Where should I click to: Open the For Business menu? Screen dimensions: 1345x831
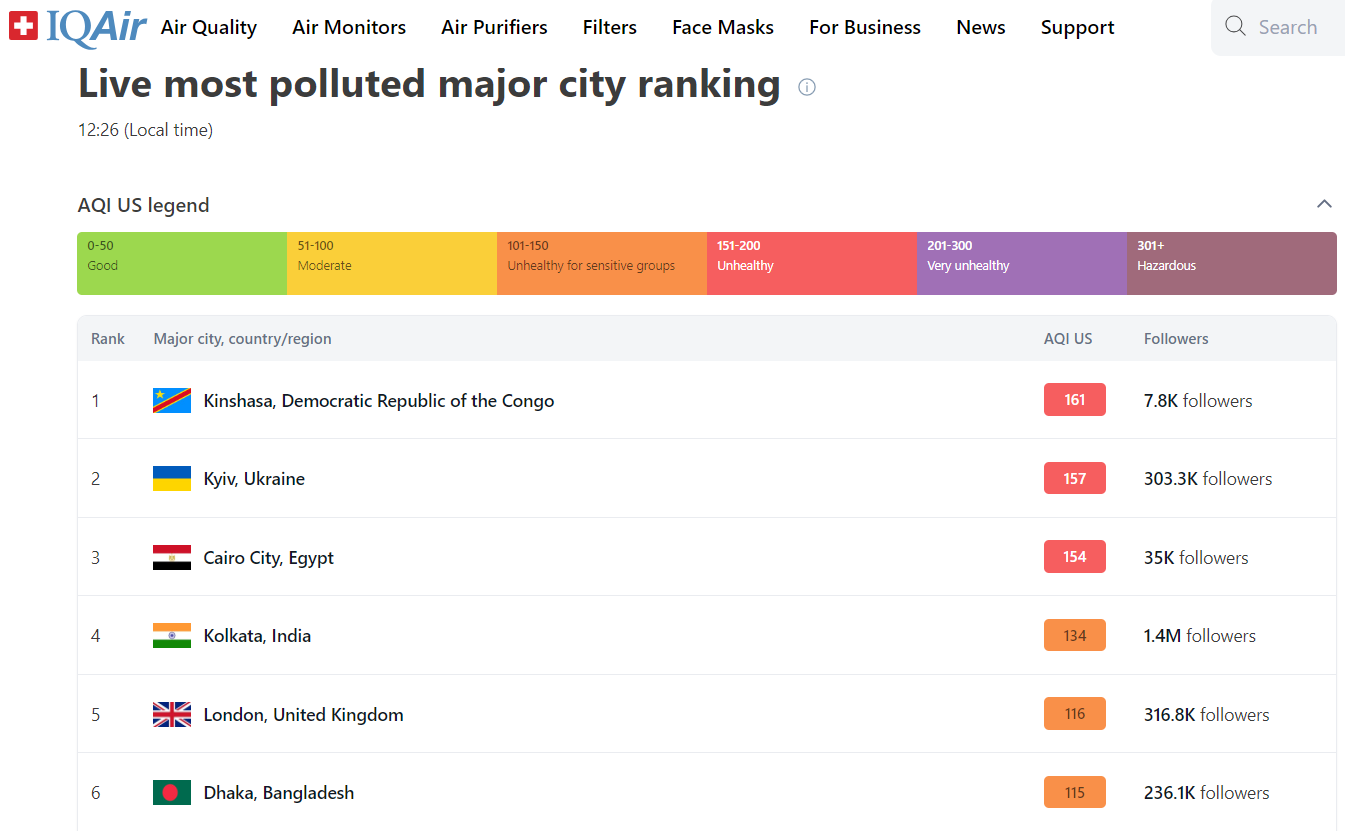(x=864, y=28)
